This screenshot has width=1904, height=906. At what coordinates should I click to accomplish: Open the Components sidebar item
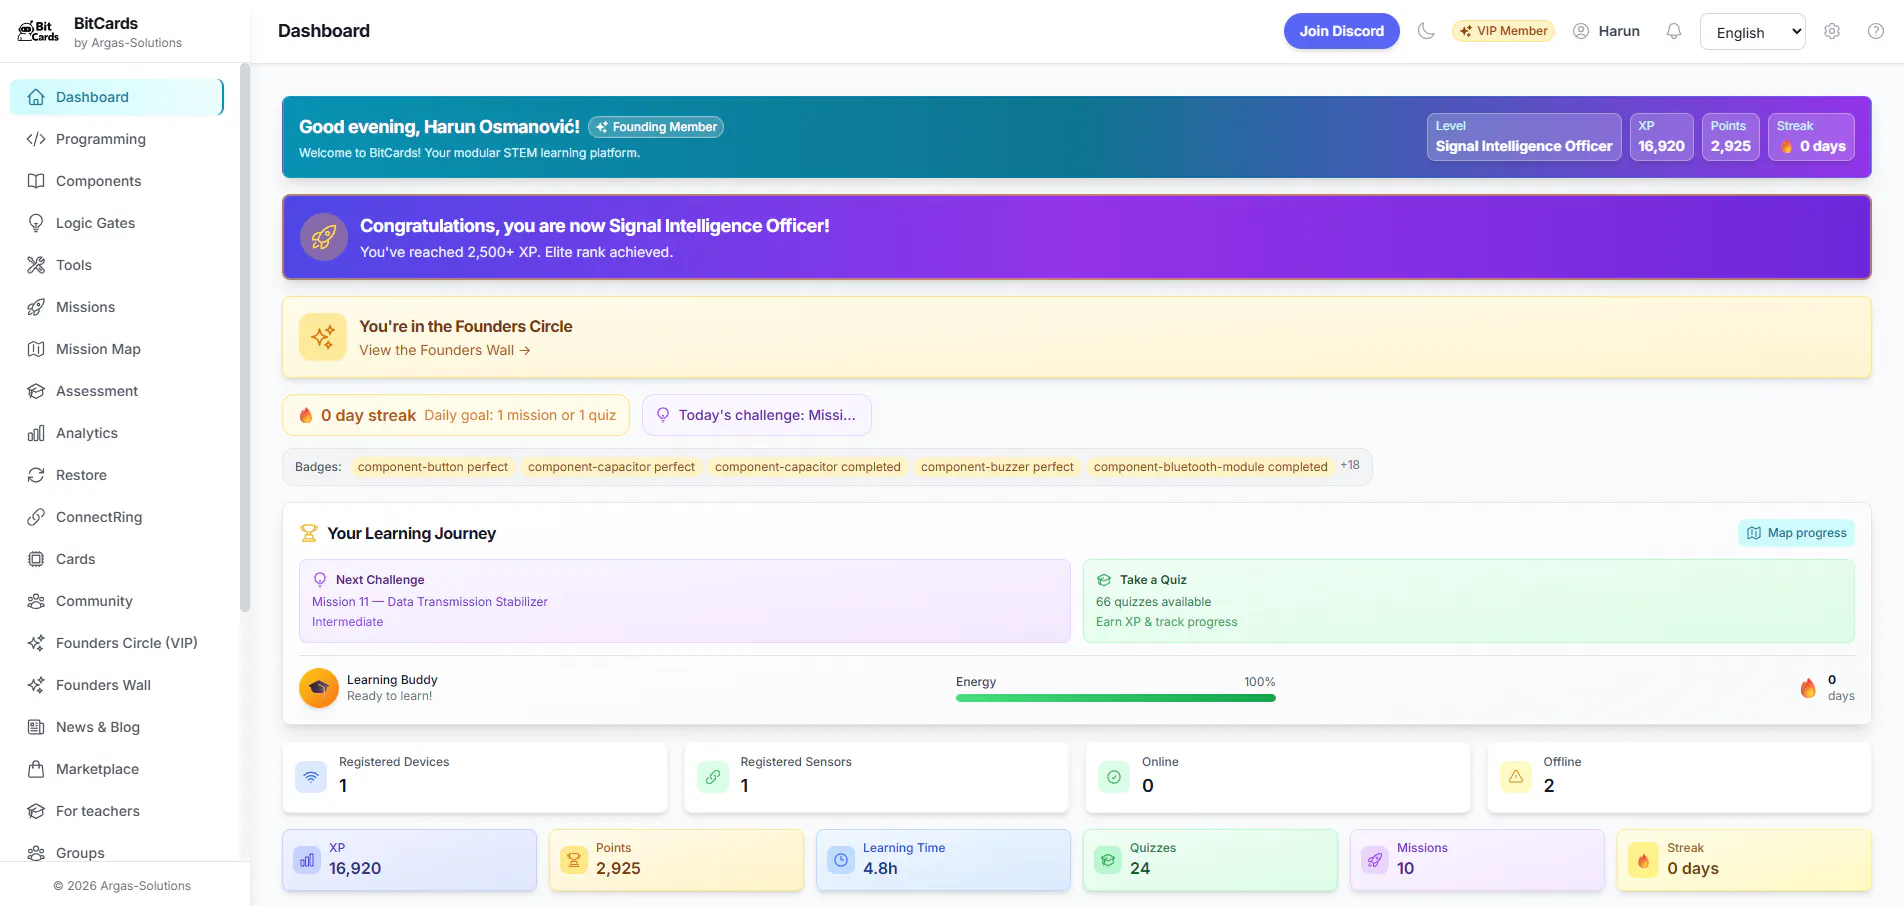[x=117, y=181]
